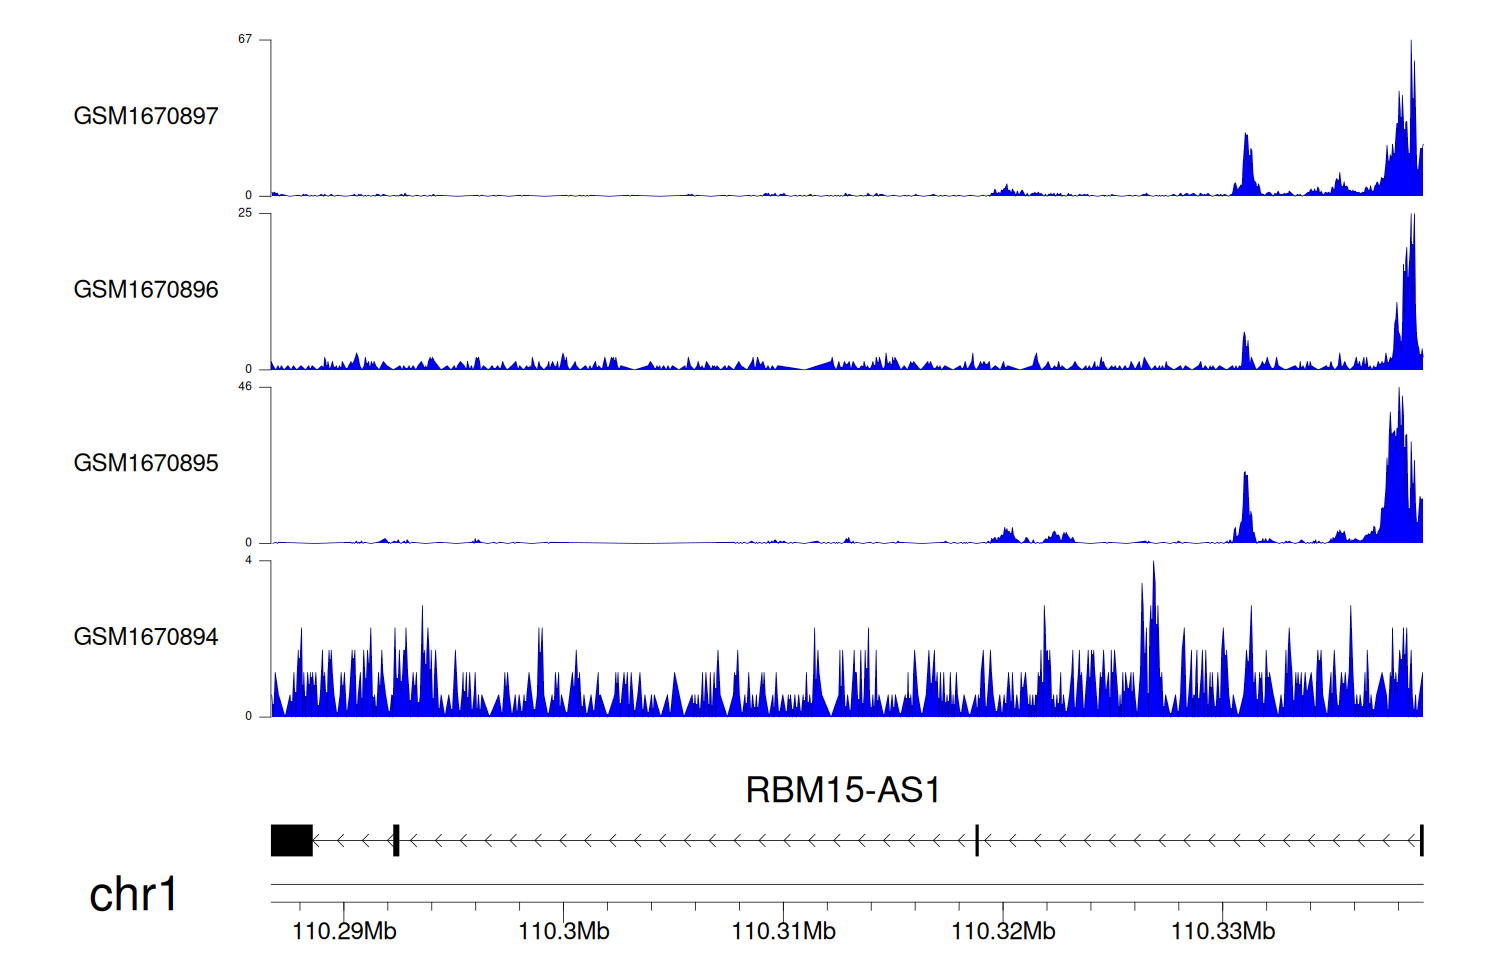
Task: Select the 110.31Mb position label
Action: [x=783, y=932]
